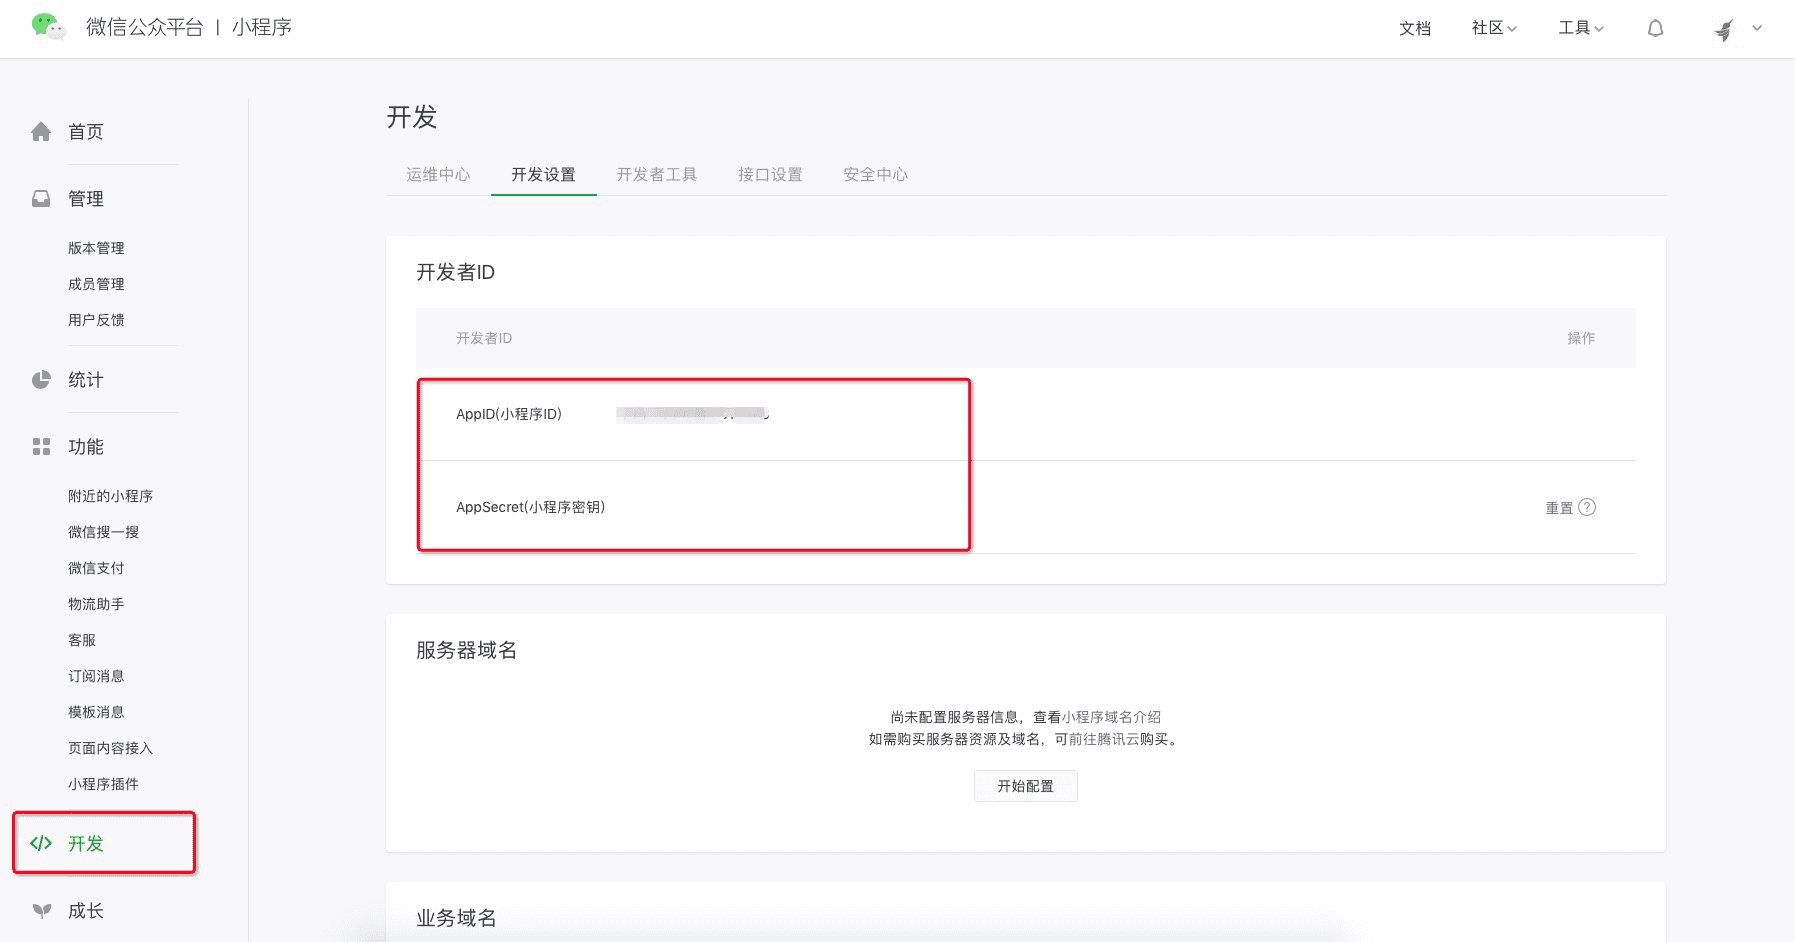1795x942 pixels.
Task: Click the blurred AppID value
Action: point(692,414)
